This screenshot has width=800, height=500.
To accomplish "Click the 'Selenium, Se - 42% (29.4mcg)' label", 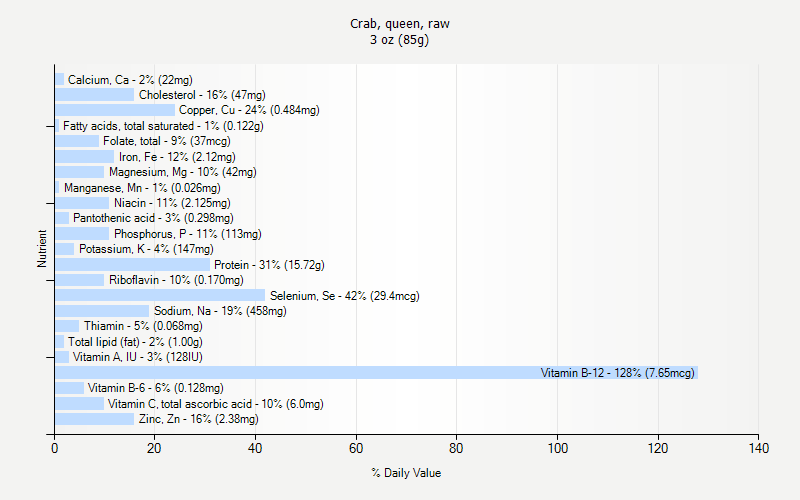I will click(344, 295).
